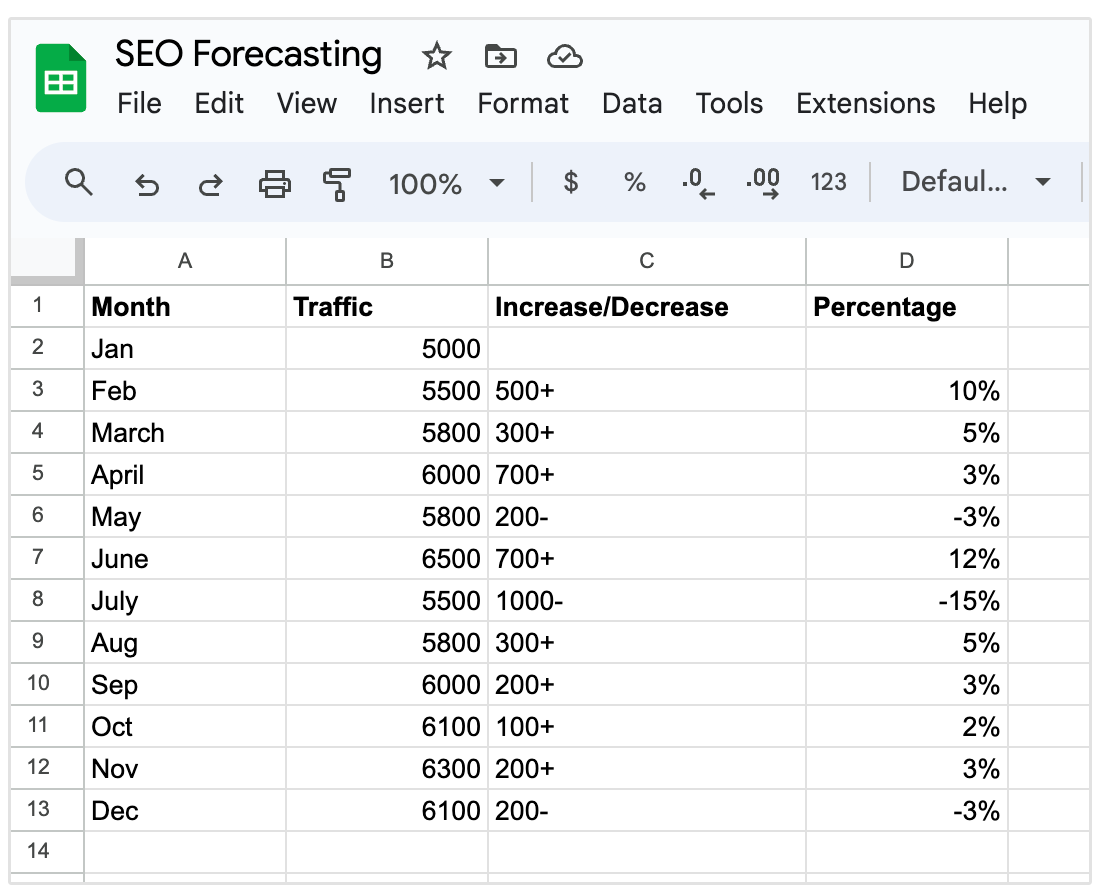Open the search menus magnifier icon
1100x890 pixels.
78,182
